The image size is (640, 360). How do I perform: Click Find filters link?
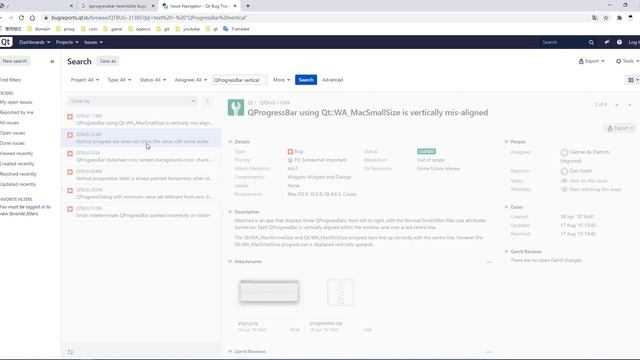(10, 80)
